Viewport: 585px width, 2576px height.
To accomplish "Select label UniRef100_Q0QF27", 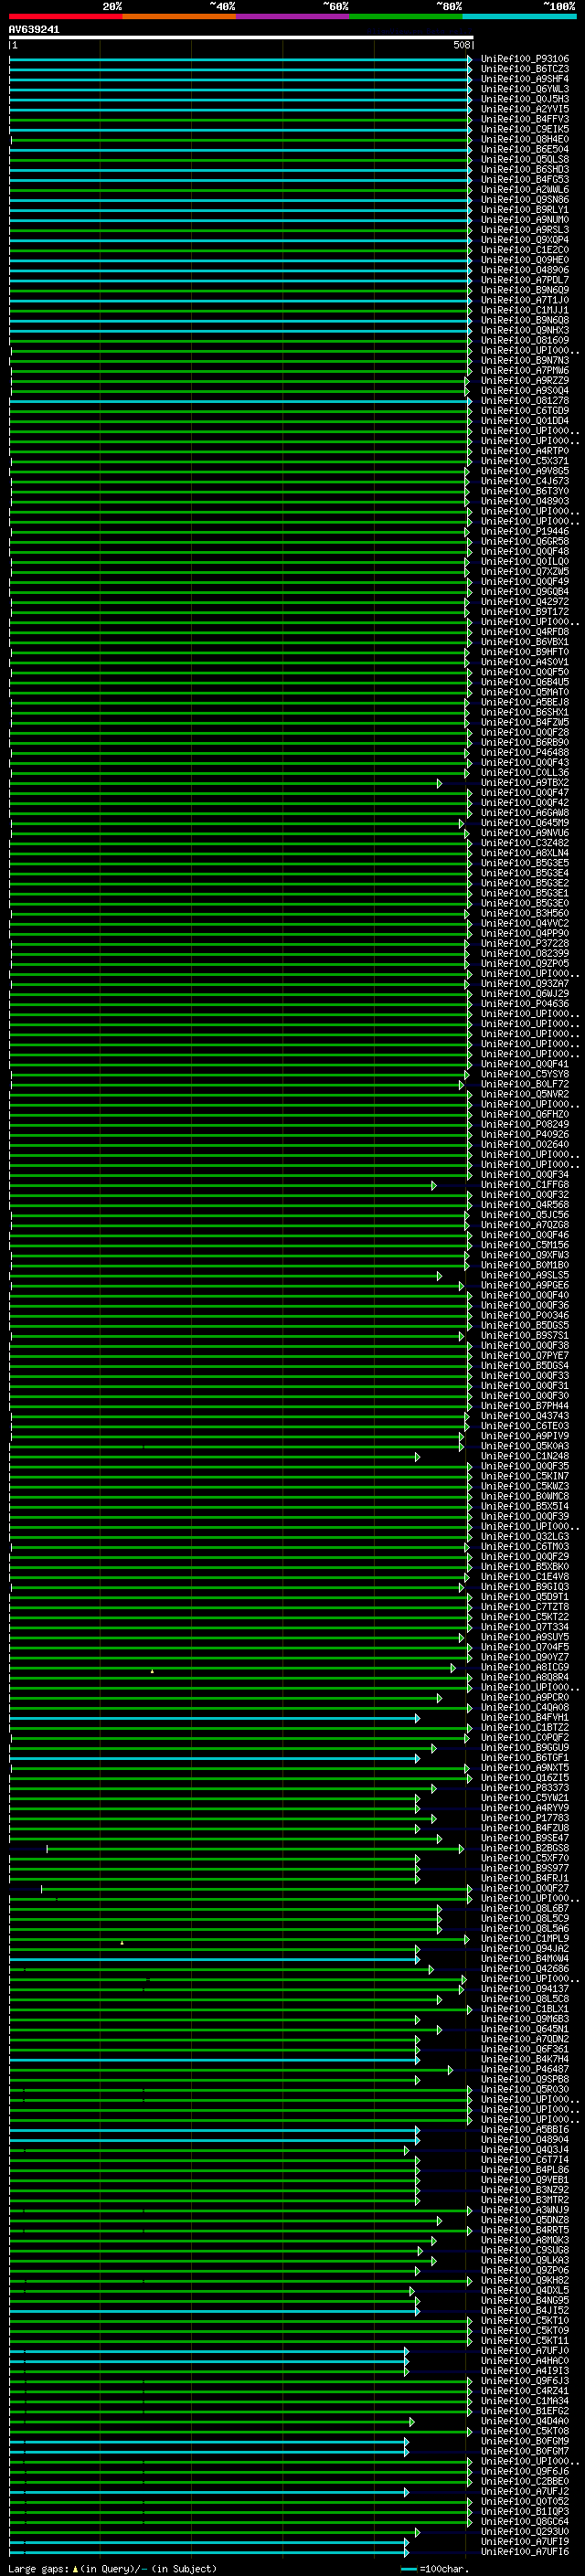I will [525, 1888].
